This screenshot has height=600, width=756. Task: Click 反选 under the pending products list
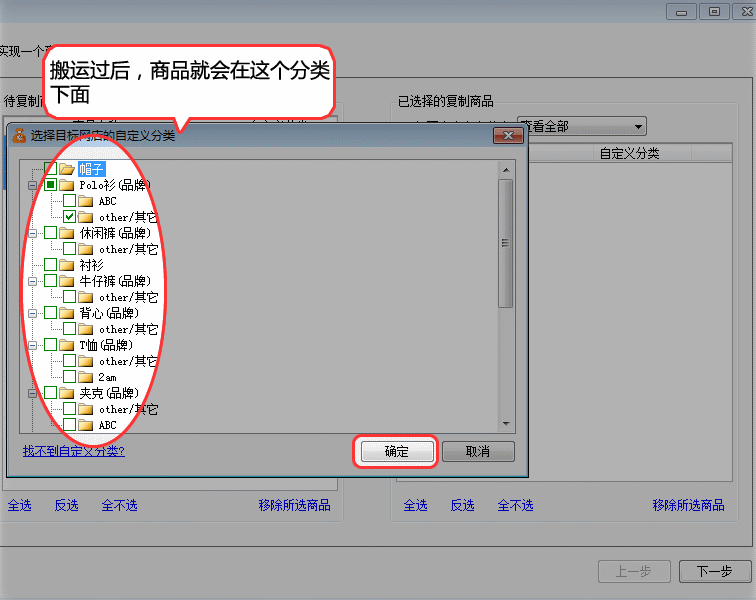click(67, 505)
